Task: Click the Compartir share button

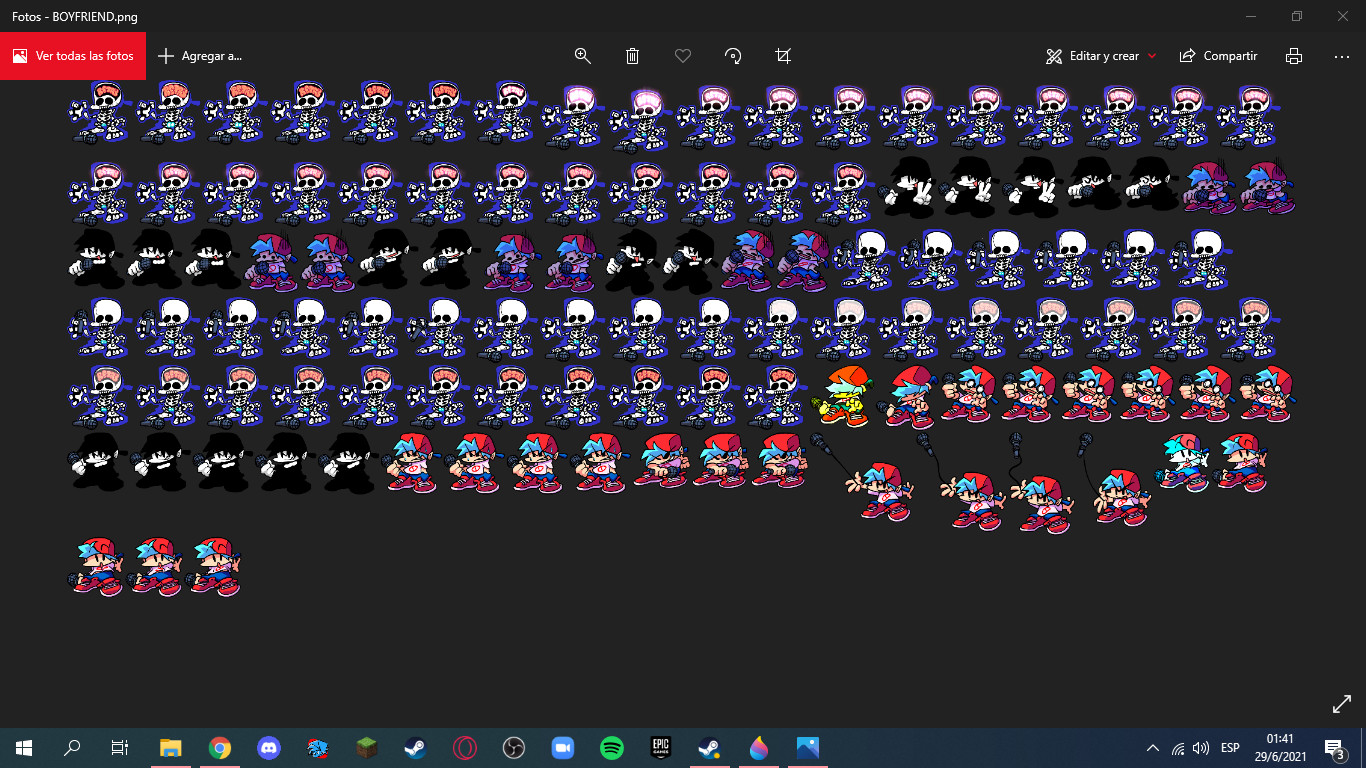Action: point(1218,56)
